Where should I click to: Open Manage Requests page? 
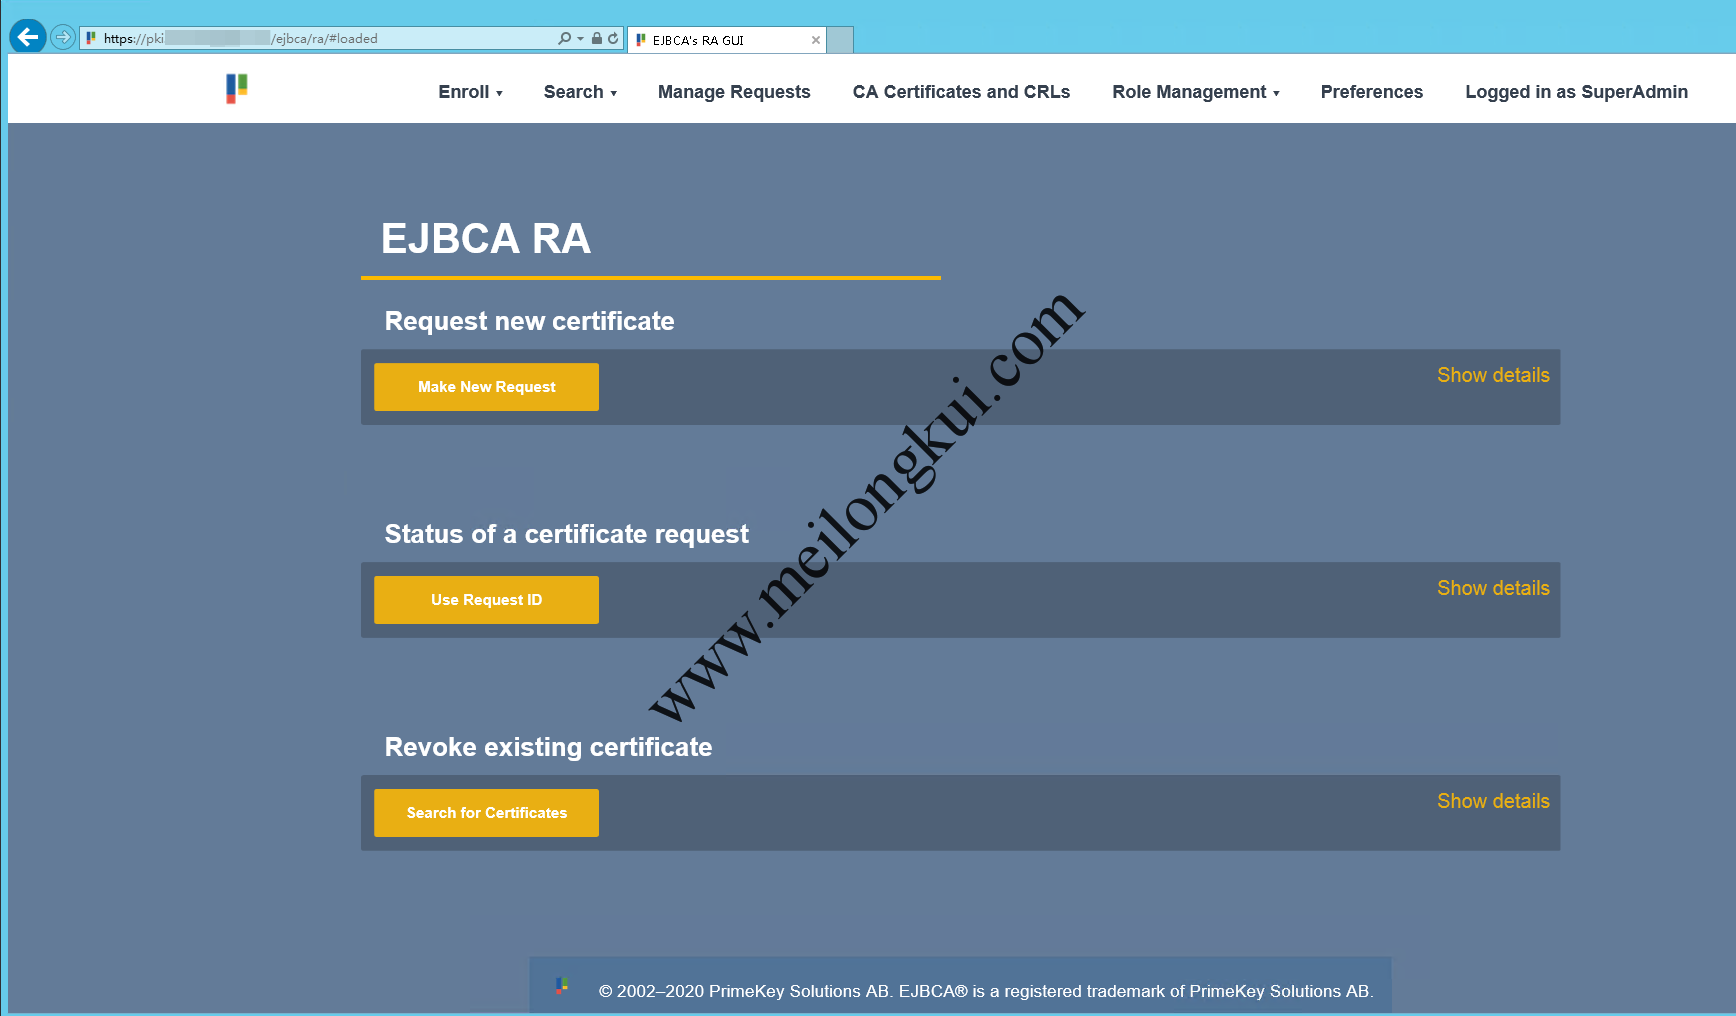coord(734,92)
